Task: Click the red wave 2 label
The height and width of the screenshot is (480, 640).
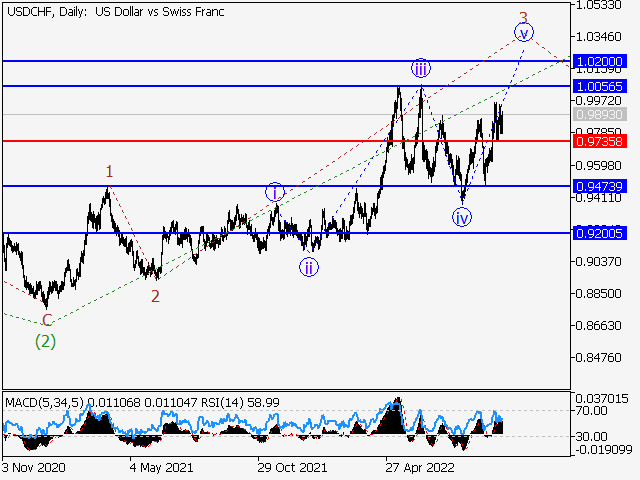Action: (x=155, y=296)
